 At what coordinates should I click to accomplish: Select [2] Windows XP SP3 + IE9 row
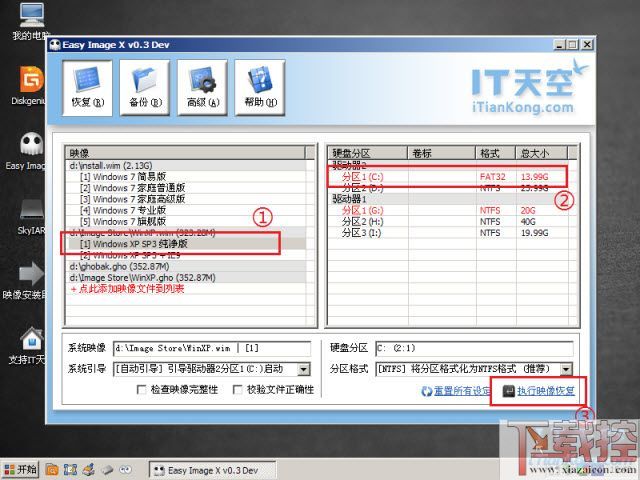pos(130,255)
